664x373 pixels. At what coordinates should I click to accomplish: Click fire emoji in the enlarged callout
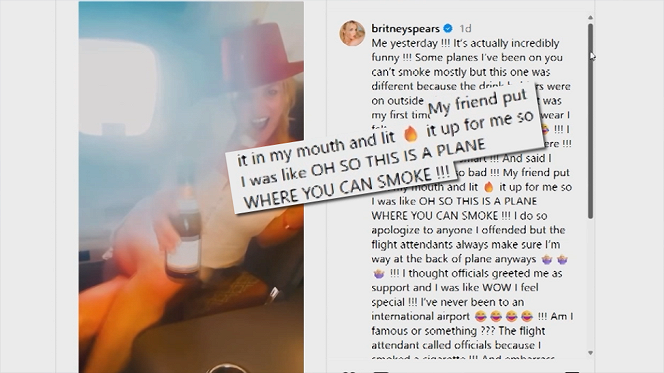point(410,134)
